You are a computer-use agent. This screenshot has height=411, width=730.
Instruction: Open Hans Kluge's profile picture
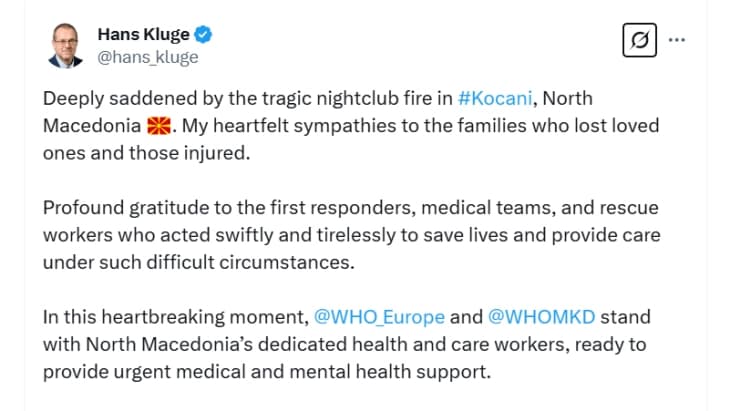(x=65, y=46)
